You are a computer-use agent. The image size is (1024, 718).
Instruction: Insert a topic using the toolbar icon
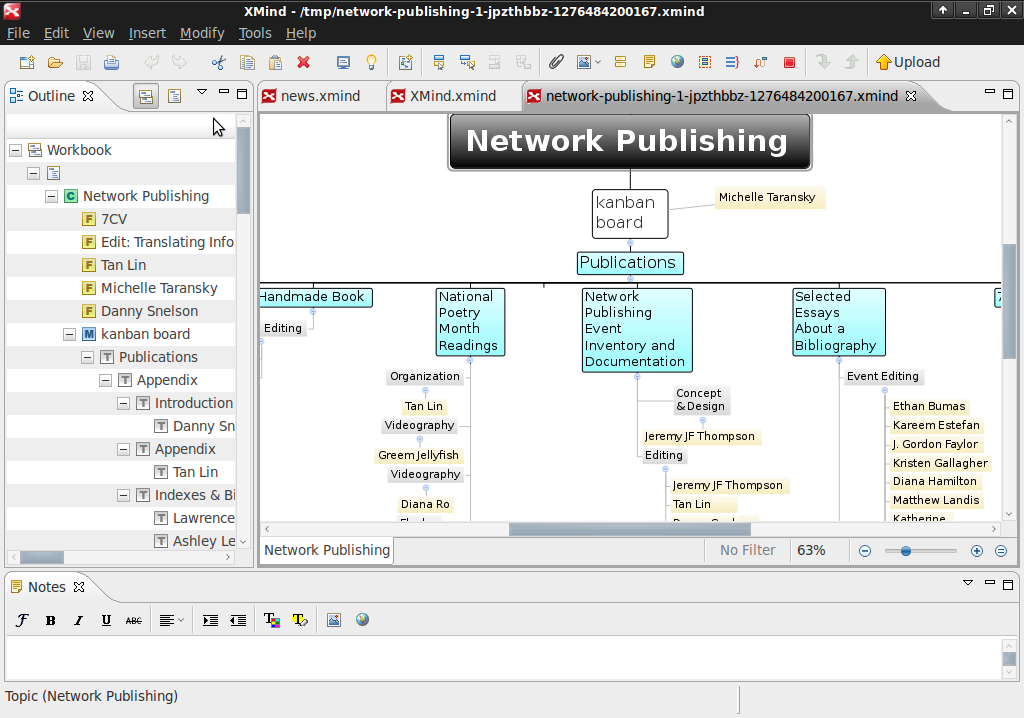pyautogui.click(x=439, y=62)
